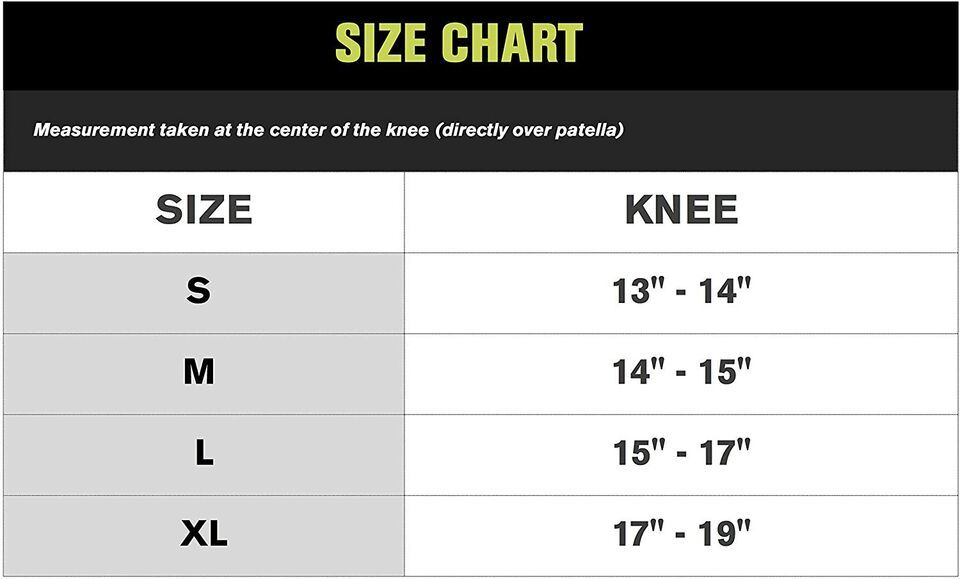Click the word CHART in the title
The height and width of the screenshot is (579, 960).
point(512,43)
